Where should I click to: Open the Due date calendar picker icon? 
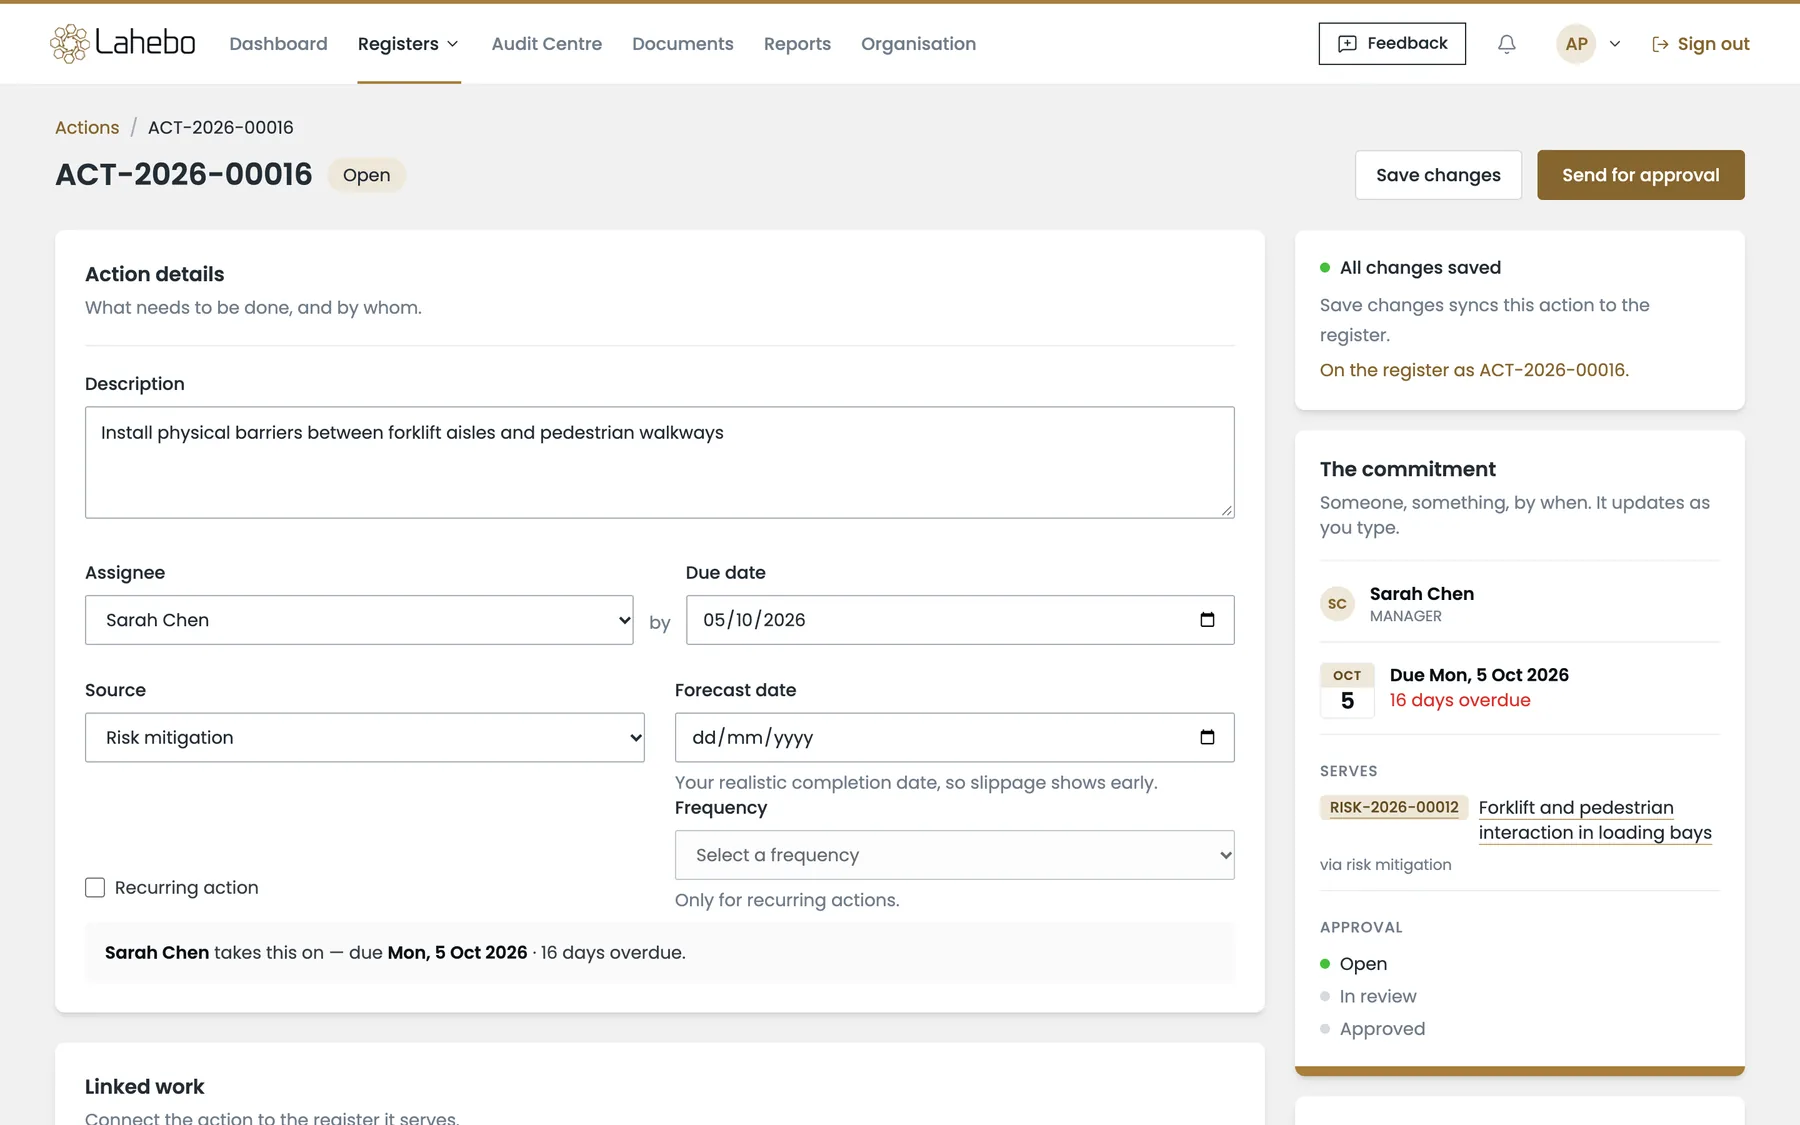tap(1207, 620)
